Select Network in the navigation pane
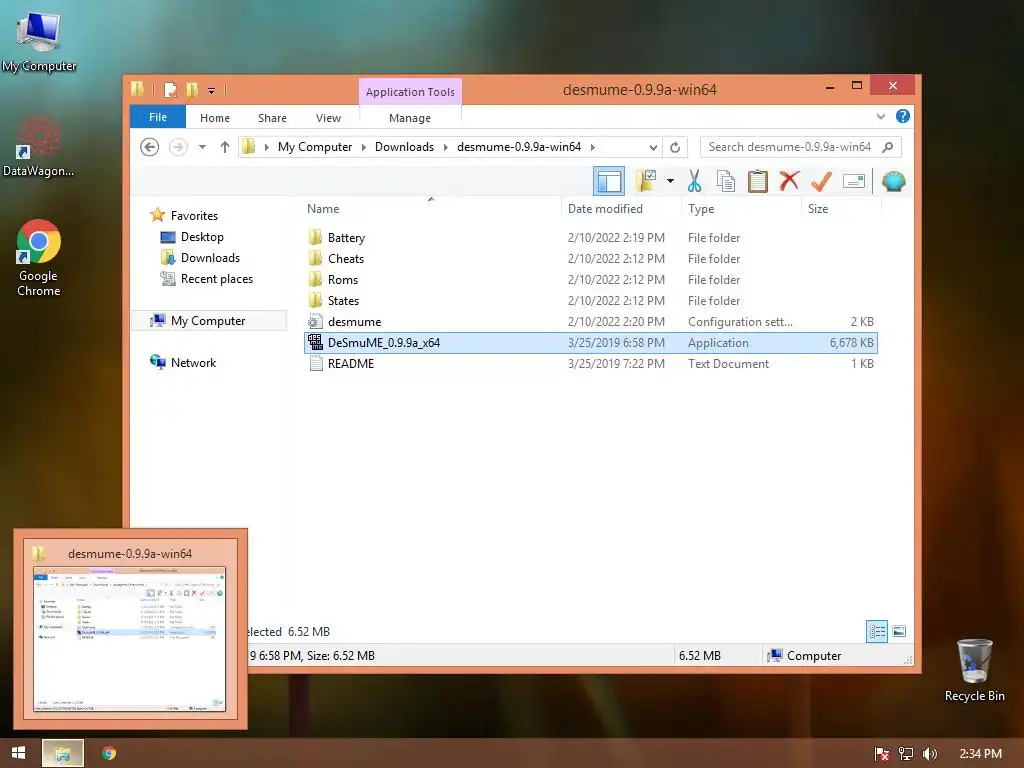This screenshot has width=1024, height=768. [x=193, y=362]
